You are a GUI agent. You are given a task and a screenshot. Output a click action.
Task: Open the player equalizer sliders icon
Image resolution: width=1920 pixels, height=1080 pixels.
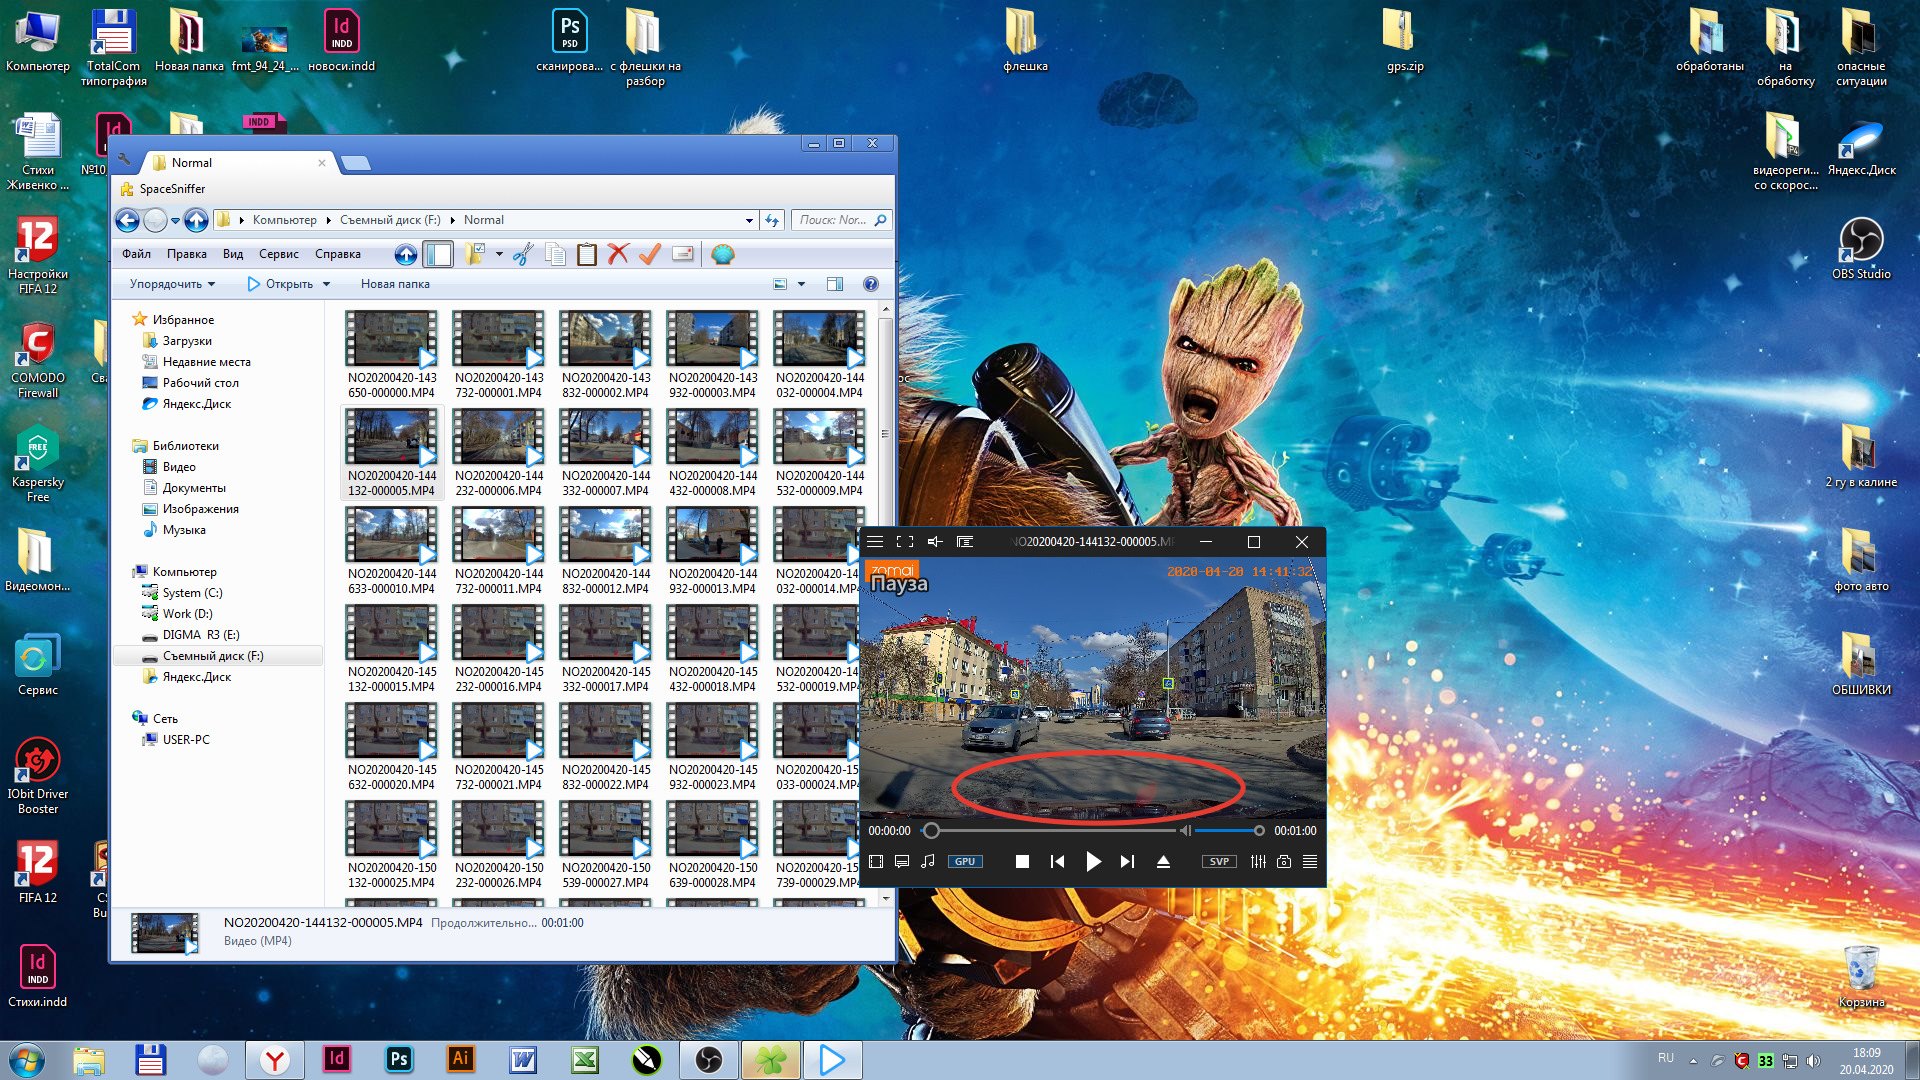1258,861
